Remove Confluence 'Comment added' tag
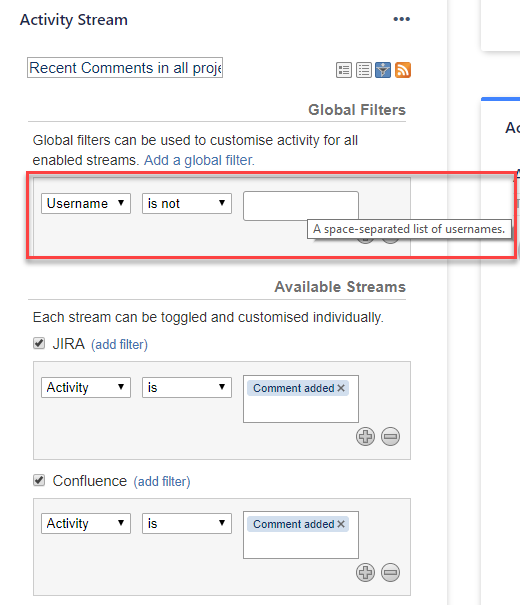 coord(341,524)
